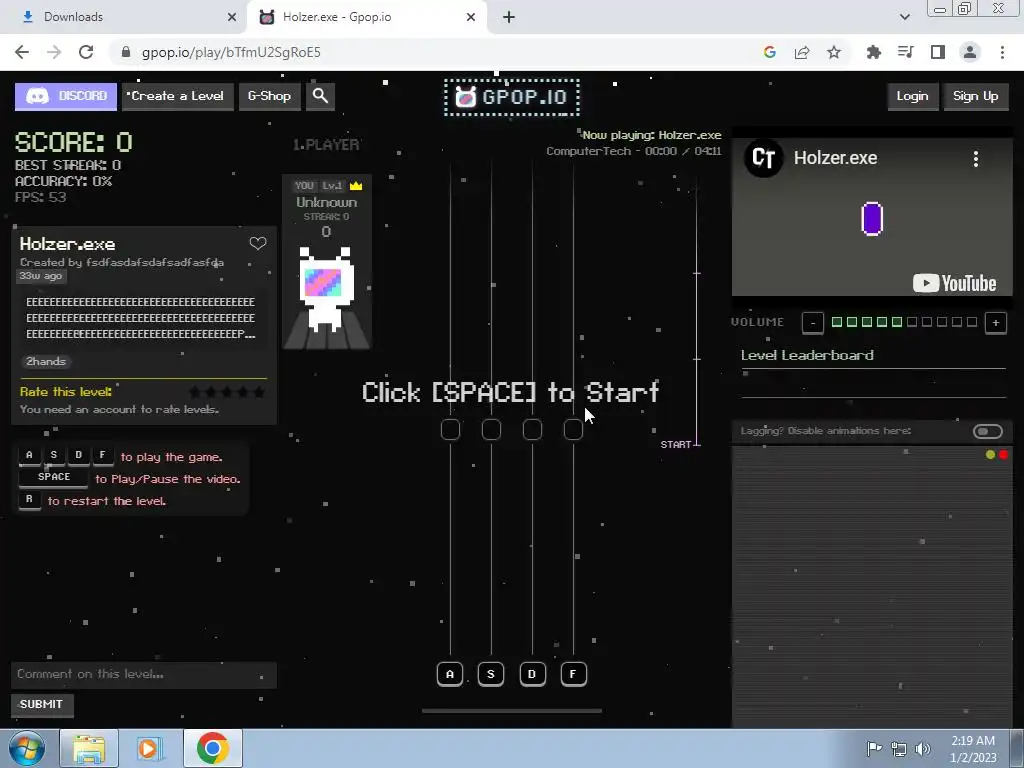
Task: Open Windows Media Player taskbar icon
Action: (x=149, y=748)
